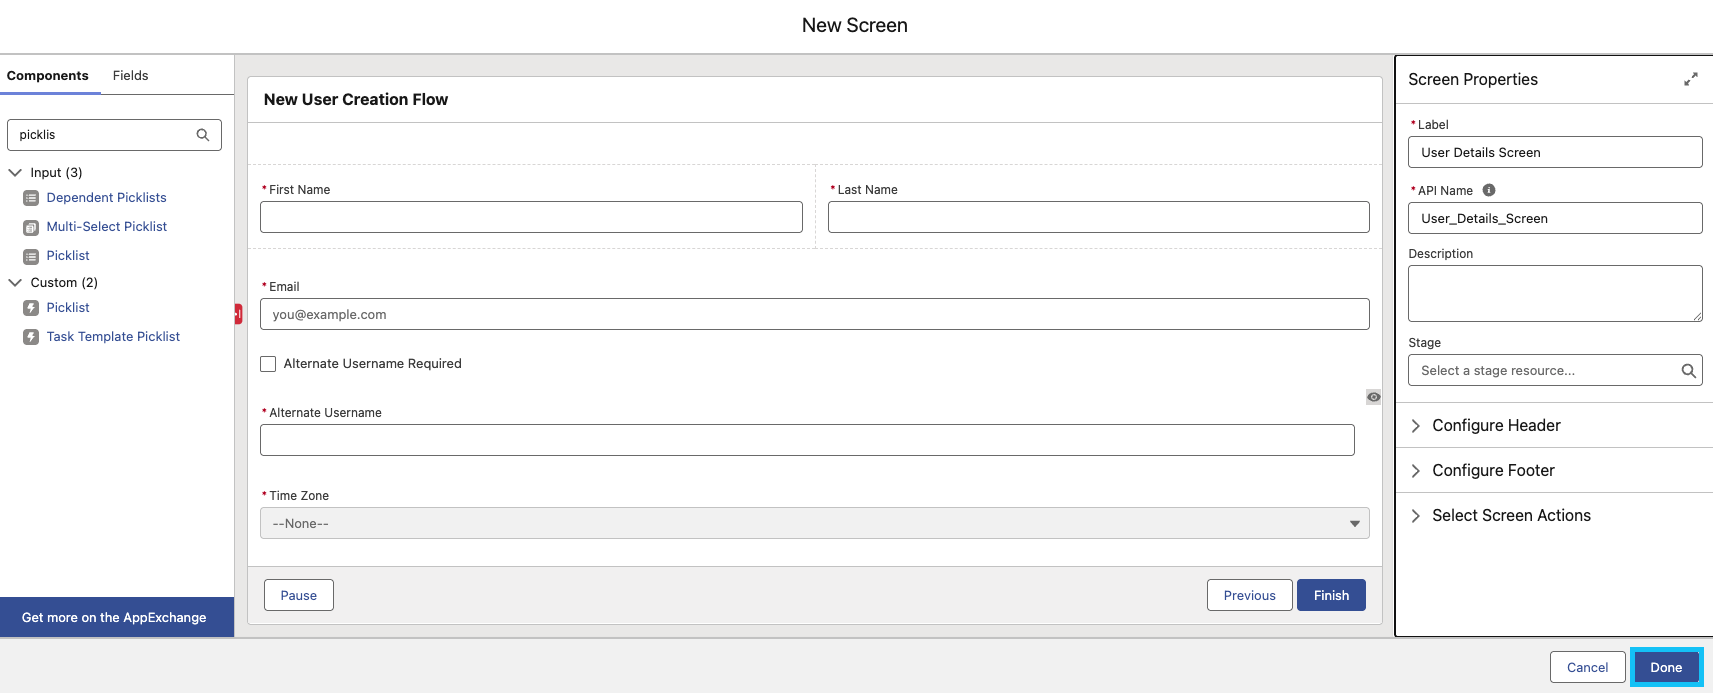
Task: Click the Stage field search icon
Action: (x=1688, y=371)
